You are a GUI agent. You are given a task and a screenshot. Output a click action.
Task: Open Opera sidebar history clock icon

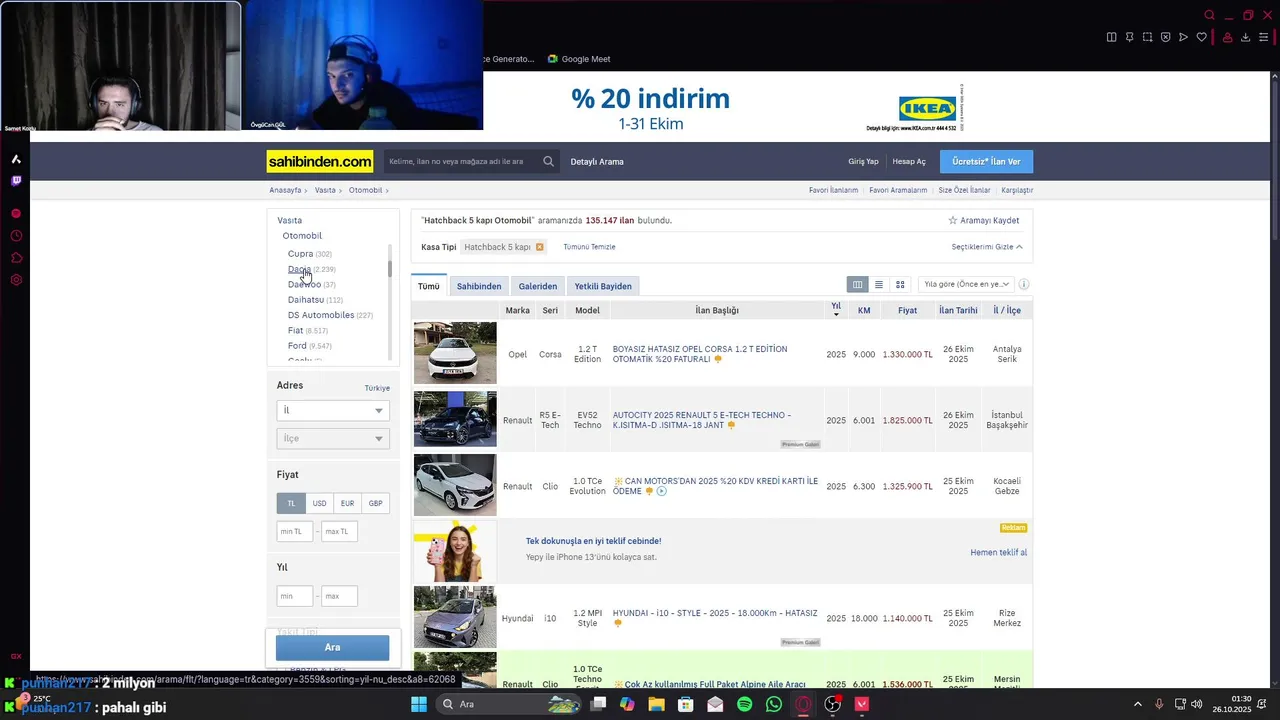16,236
